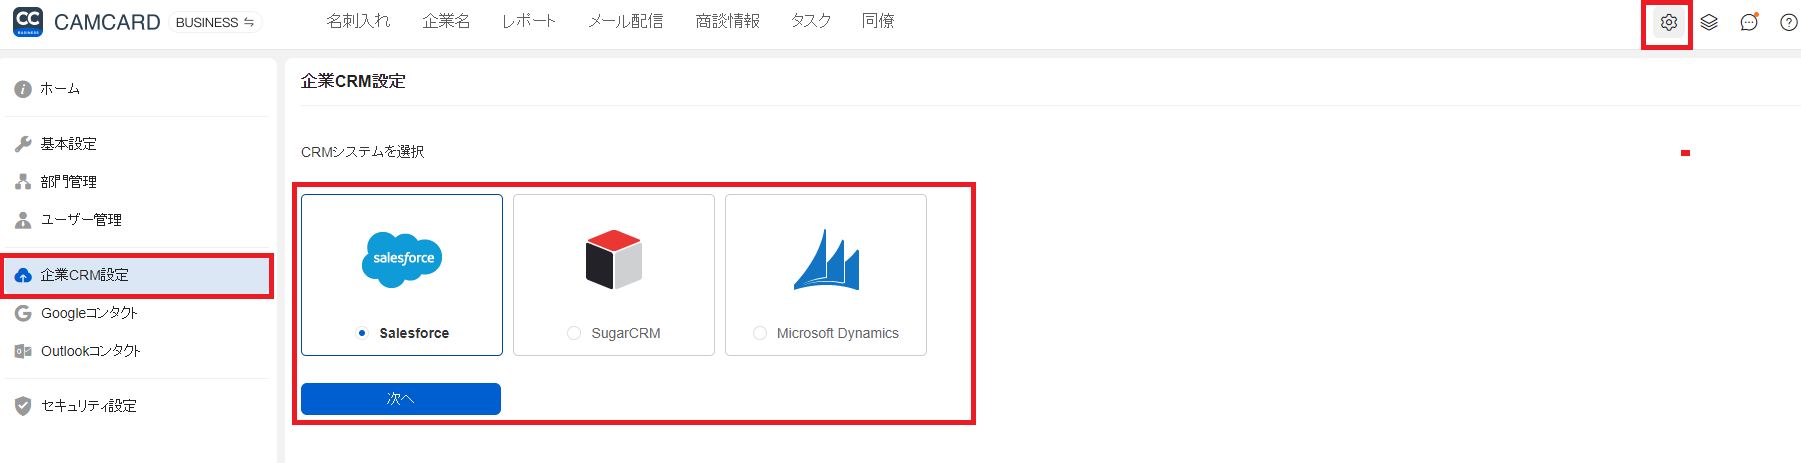Open the タスク menu
Viewport: 1801px width, 463px height.
[811, 21]
